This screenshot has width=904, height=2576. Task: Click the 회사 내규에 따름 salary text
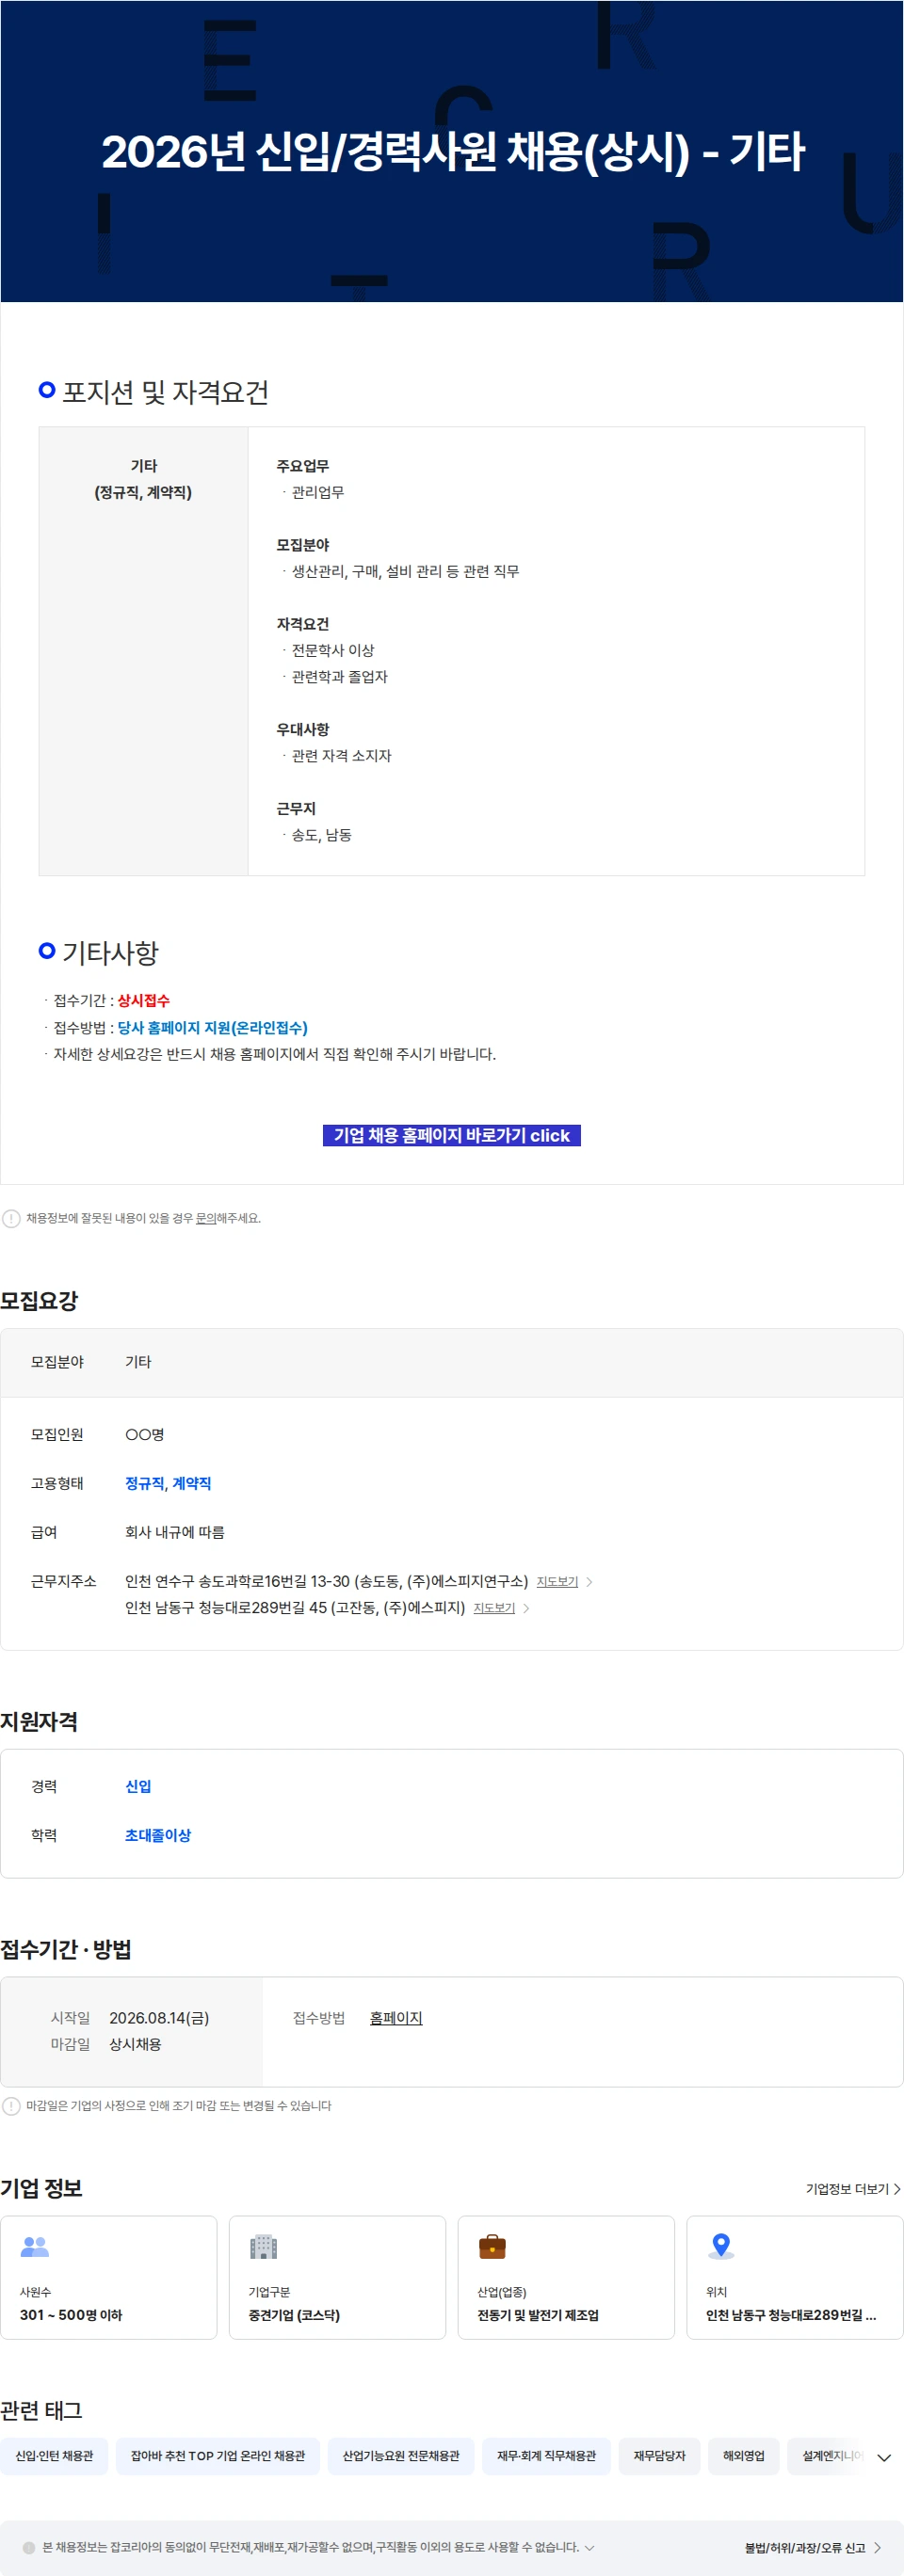175,1532
